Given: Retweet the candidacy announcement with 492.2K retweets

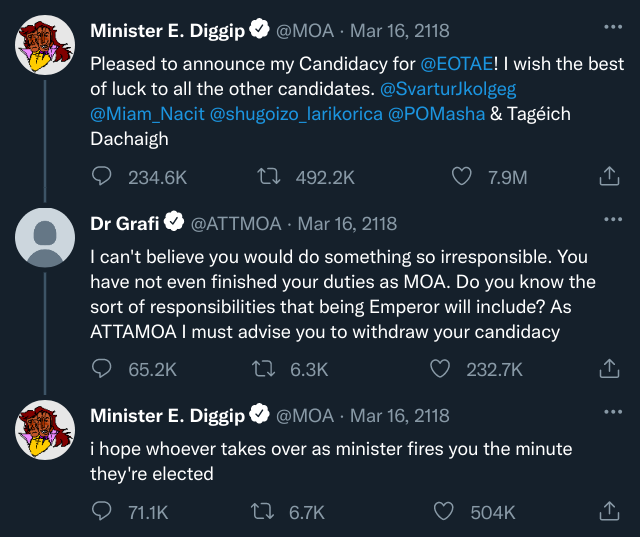Looking at the screenshot, I should (267, 177).
